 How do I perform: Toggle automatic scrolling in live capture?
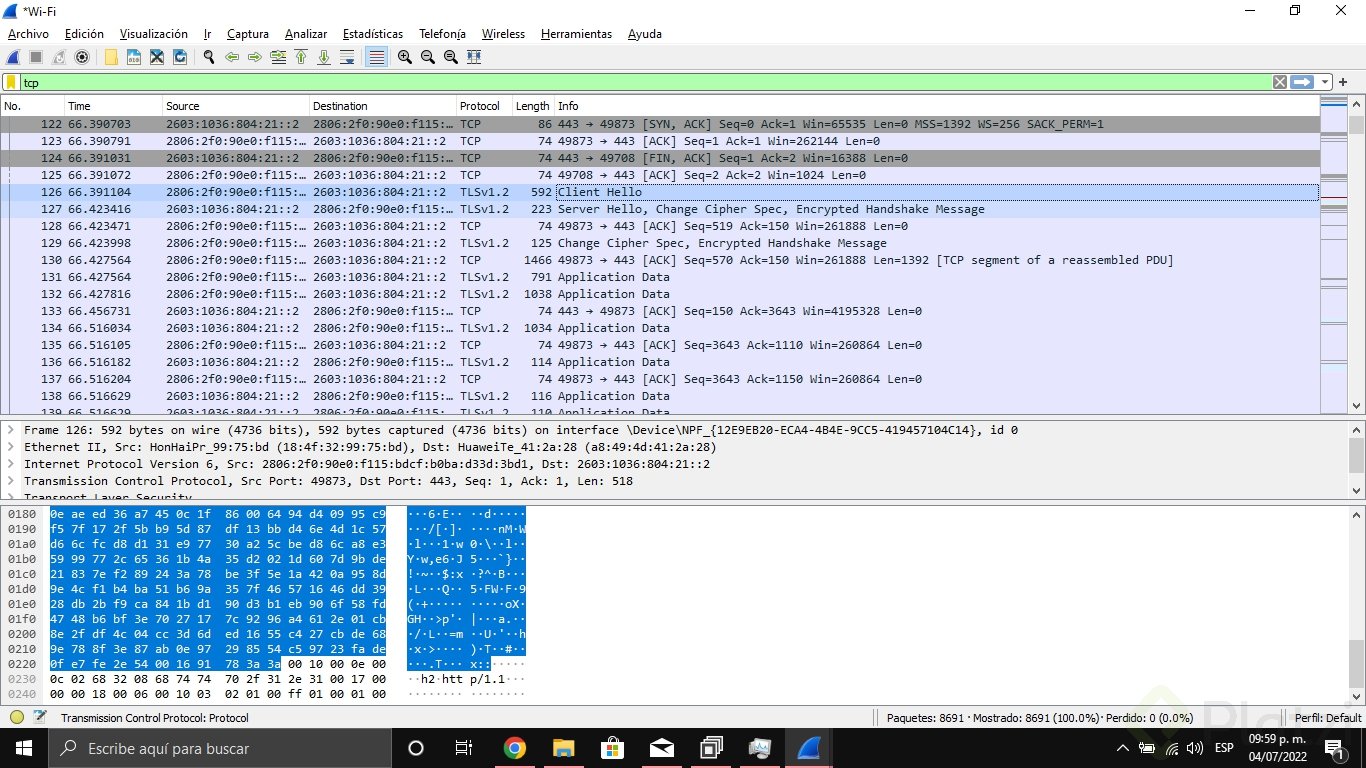pyautogui.click(x=348, y=57)
